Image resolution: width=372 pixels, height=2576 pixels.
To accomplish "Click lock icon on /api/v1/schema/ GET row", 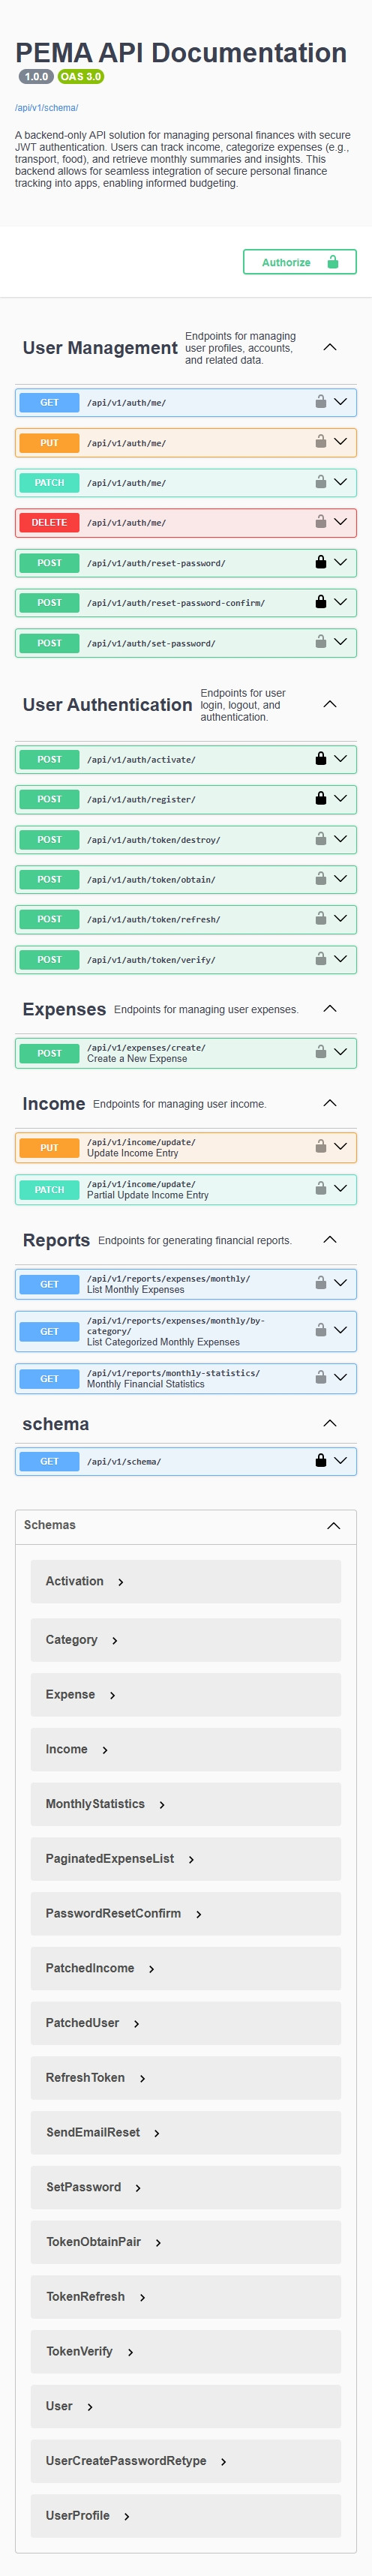I will (x=320, y=1460).
